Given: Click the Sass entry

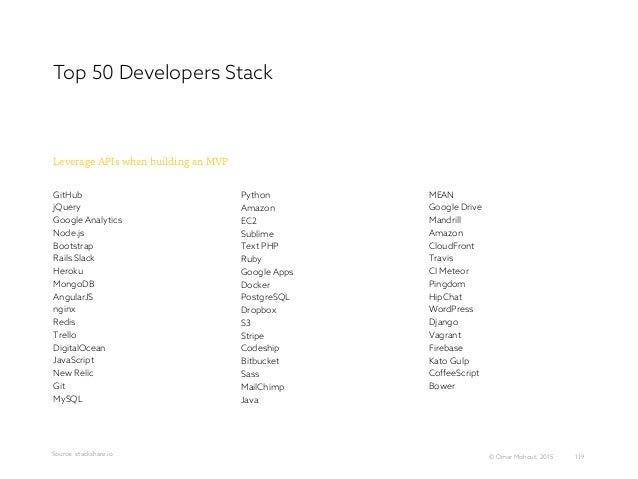Looking at the screenshot, I should click(250, 374).
